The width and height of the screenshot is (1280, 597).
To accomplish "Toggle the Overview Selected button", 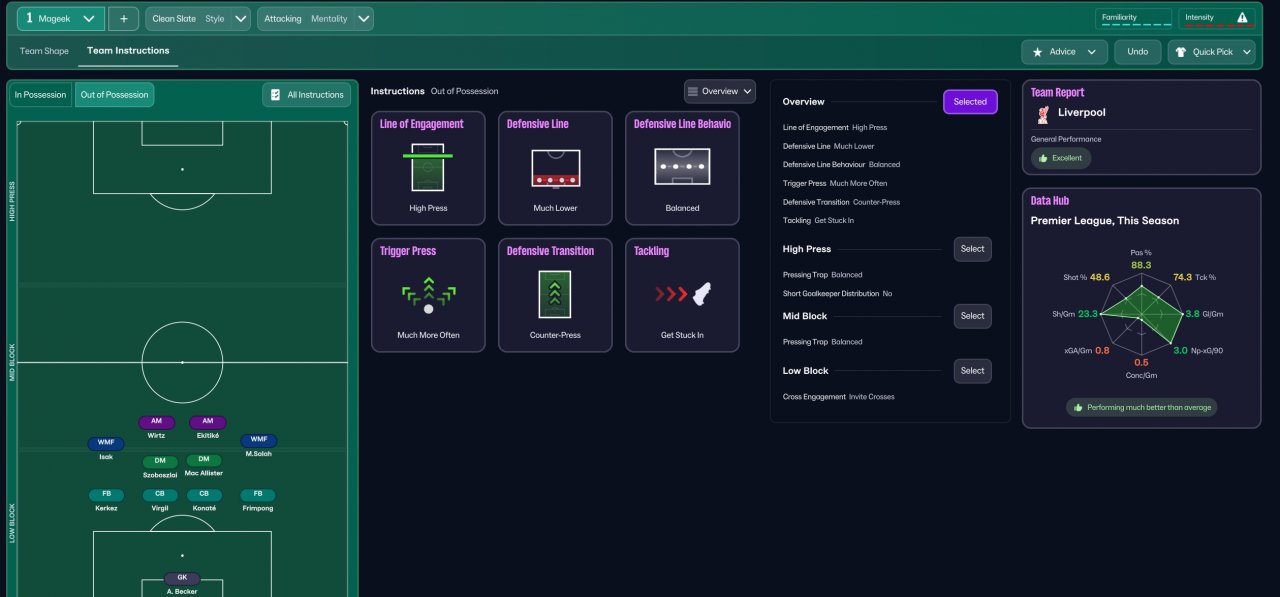I will click(969, 102).
